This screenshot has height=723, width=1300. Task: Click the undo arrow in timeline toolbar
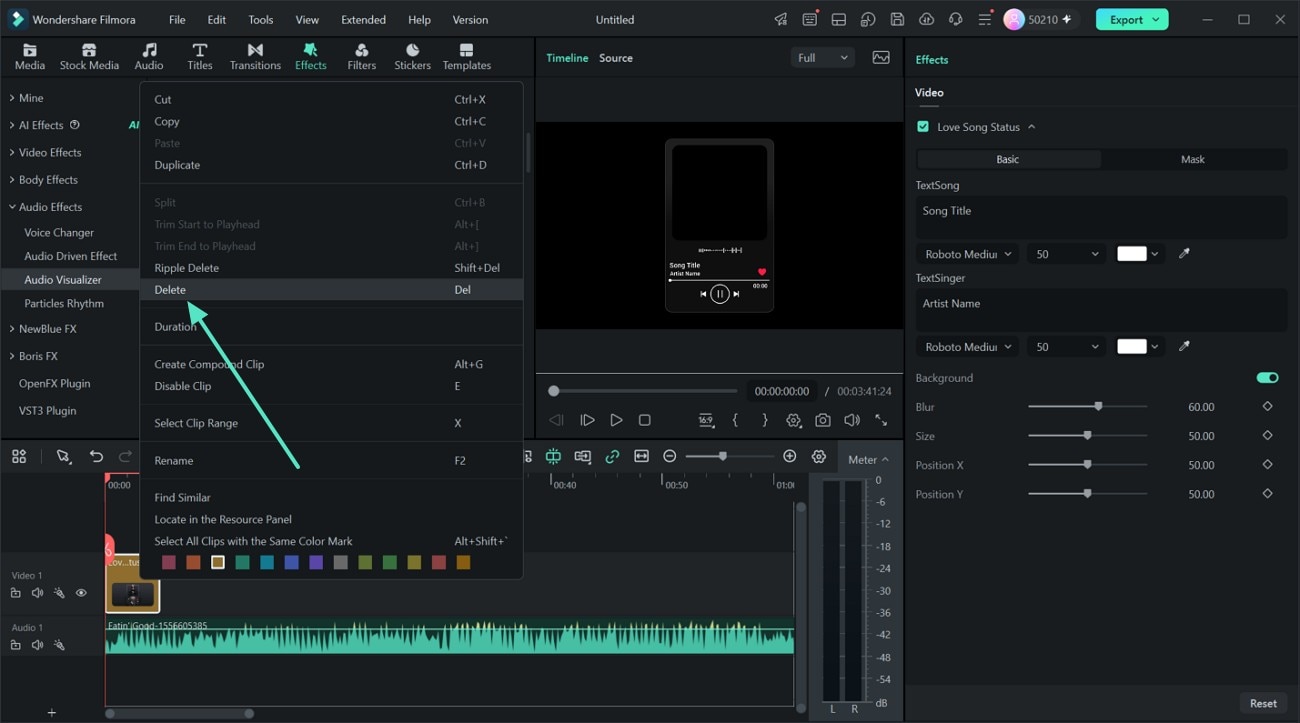point(96,456)
